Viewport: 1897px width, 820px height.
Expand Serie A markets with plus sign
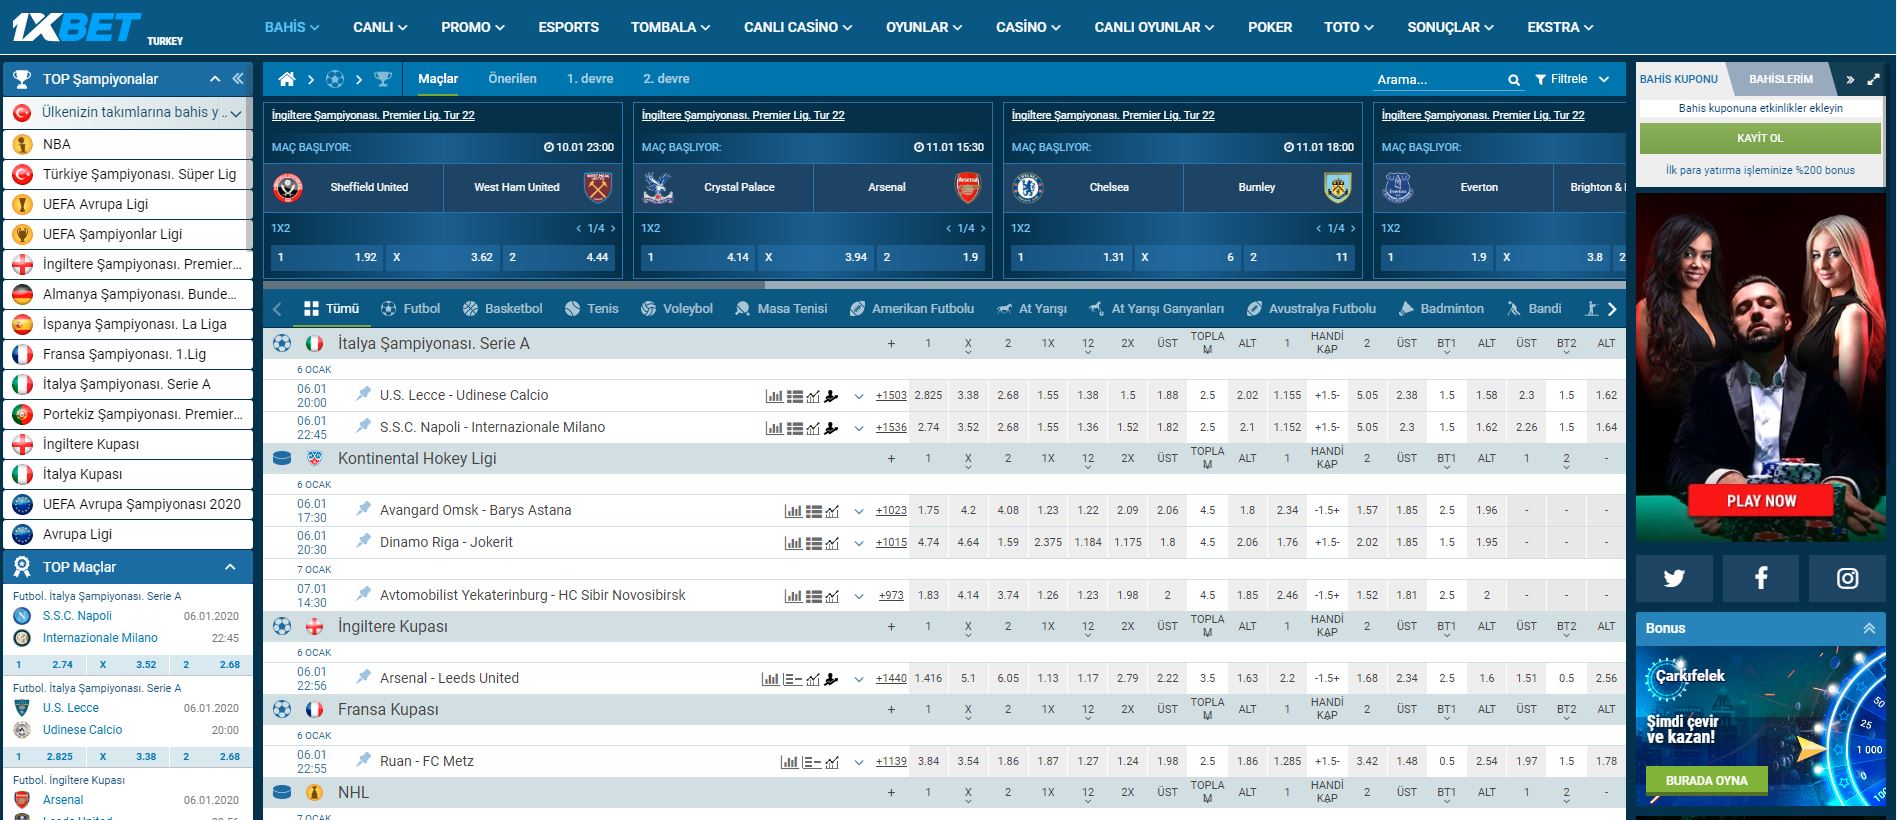coord(891,344)
